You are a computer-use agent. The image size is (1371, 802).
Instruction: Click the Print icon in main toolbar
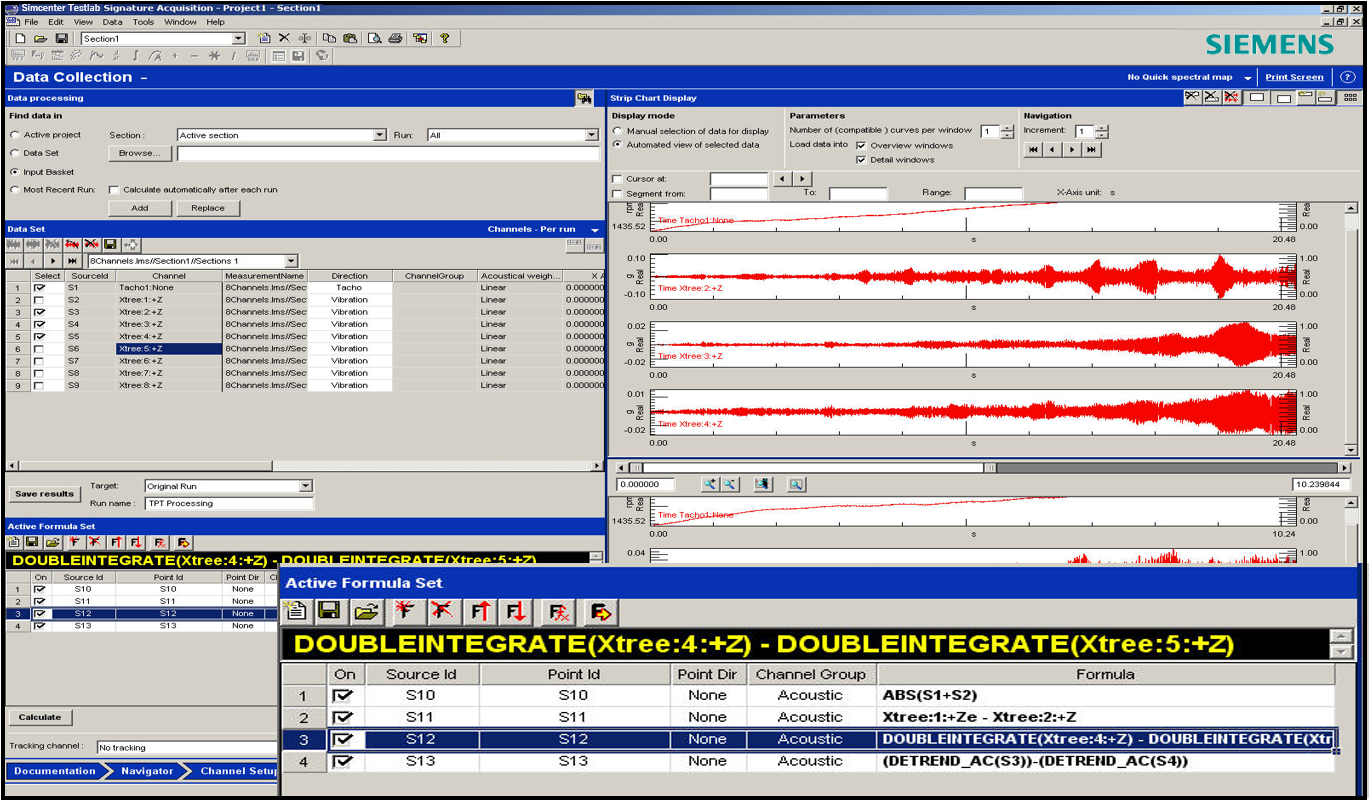[x=395, y=39]
